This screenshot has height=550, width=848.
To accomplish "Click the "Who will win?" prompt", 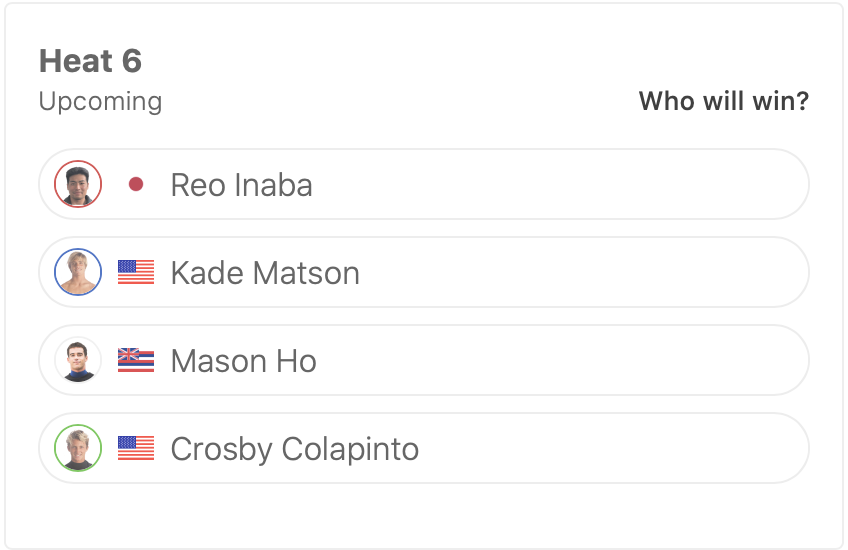I will point(723,101).
